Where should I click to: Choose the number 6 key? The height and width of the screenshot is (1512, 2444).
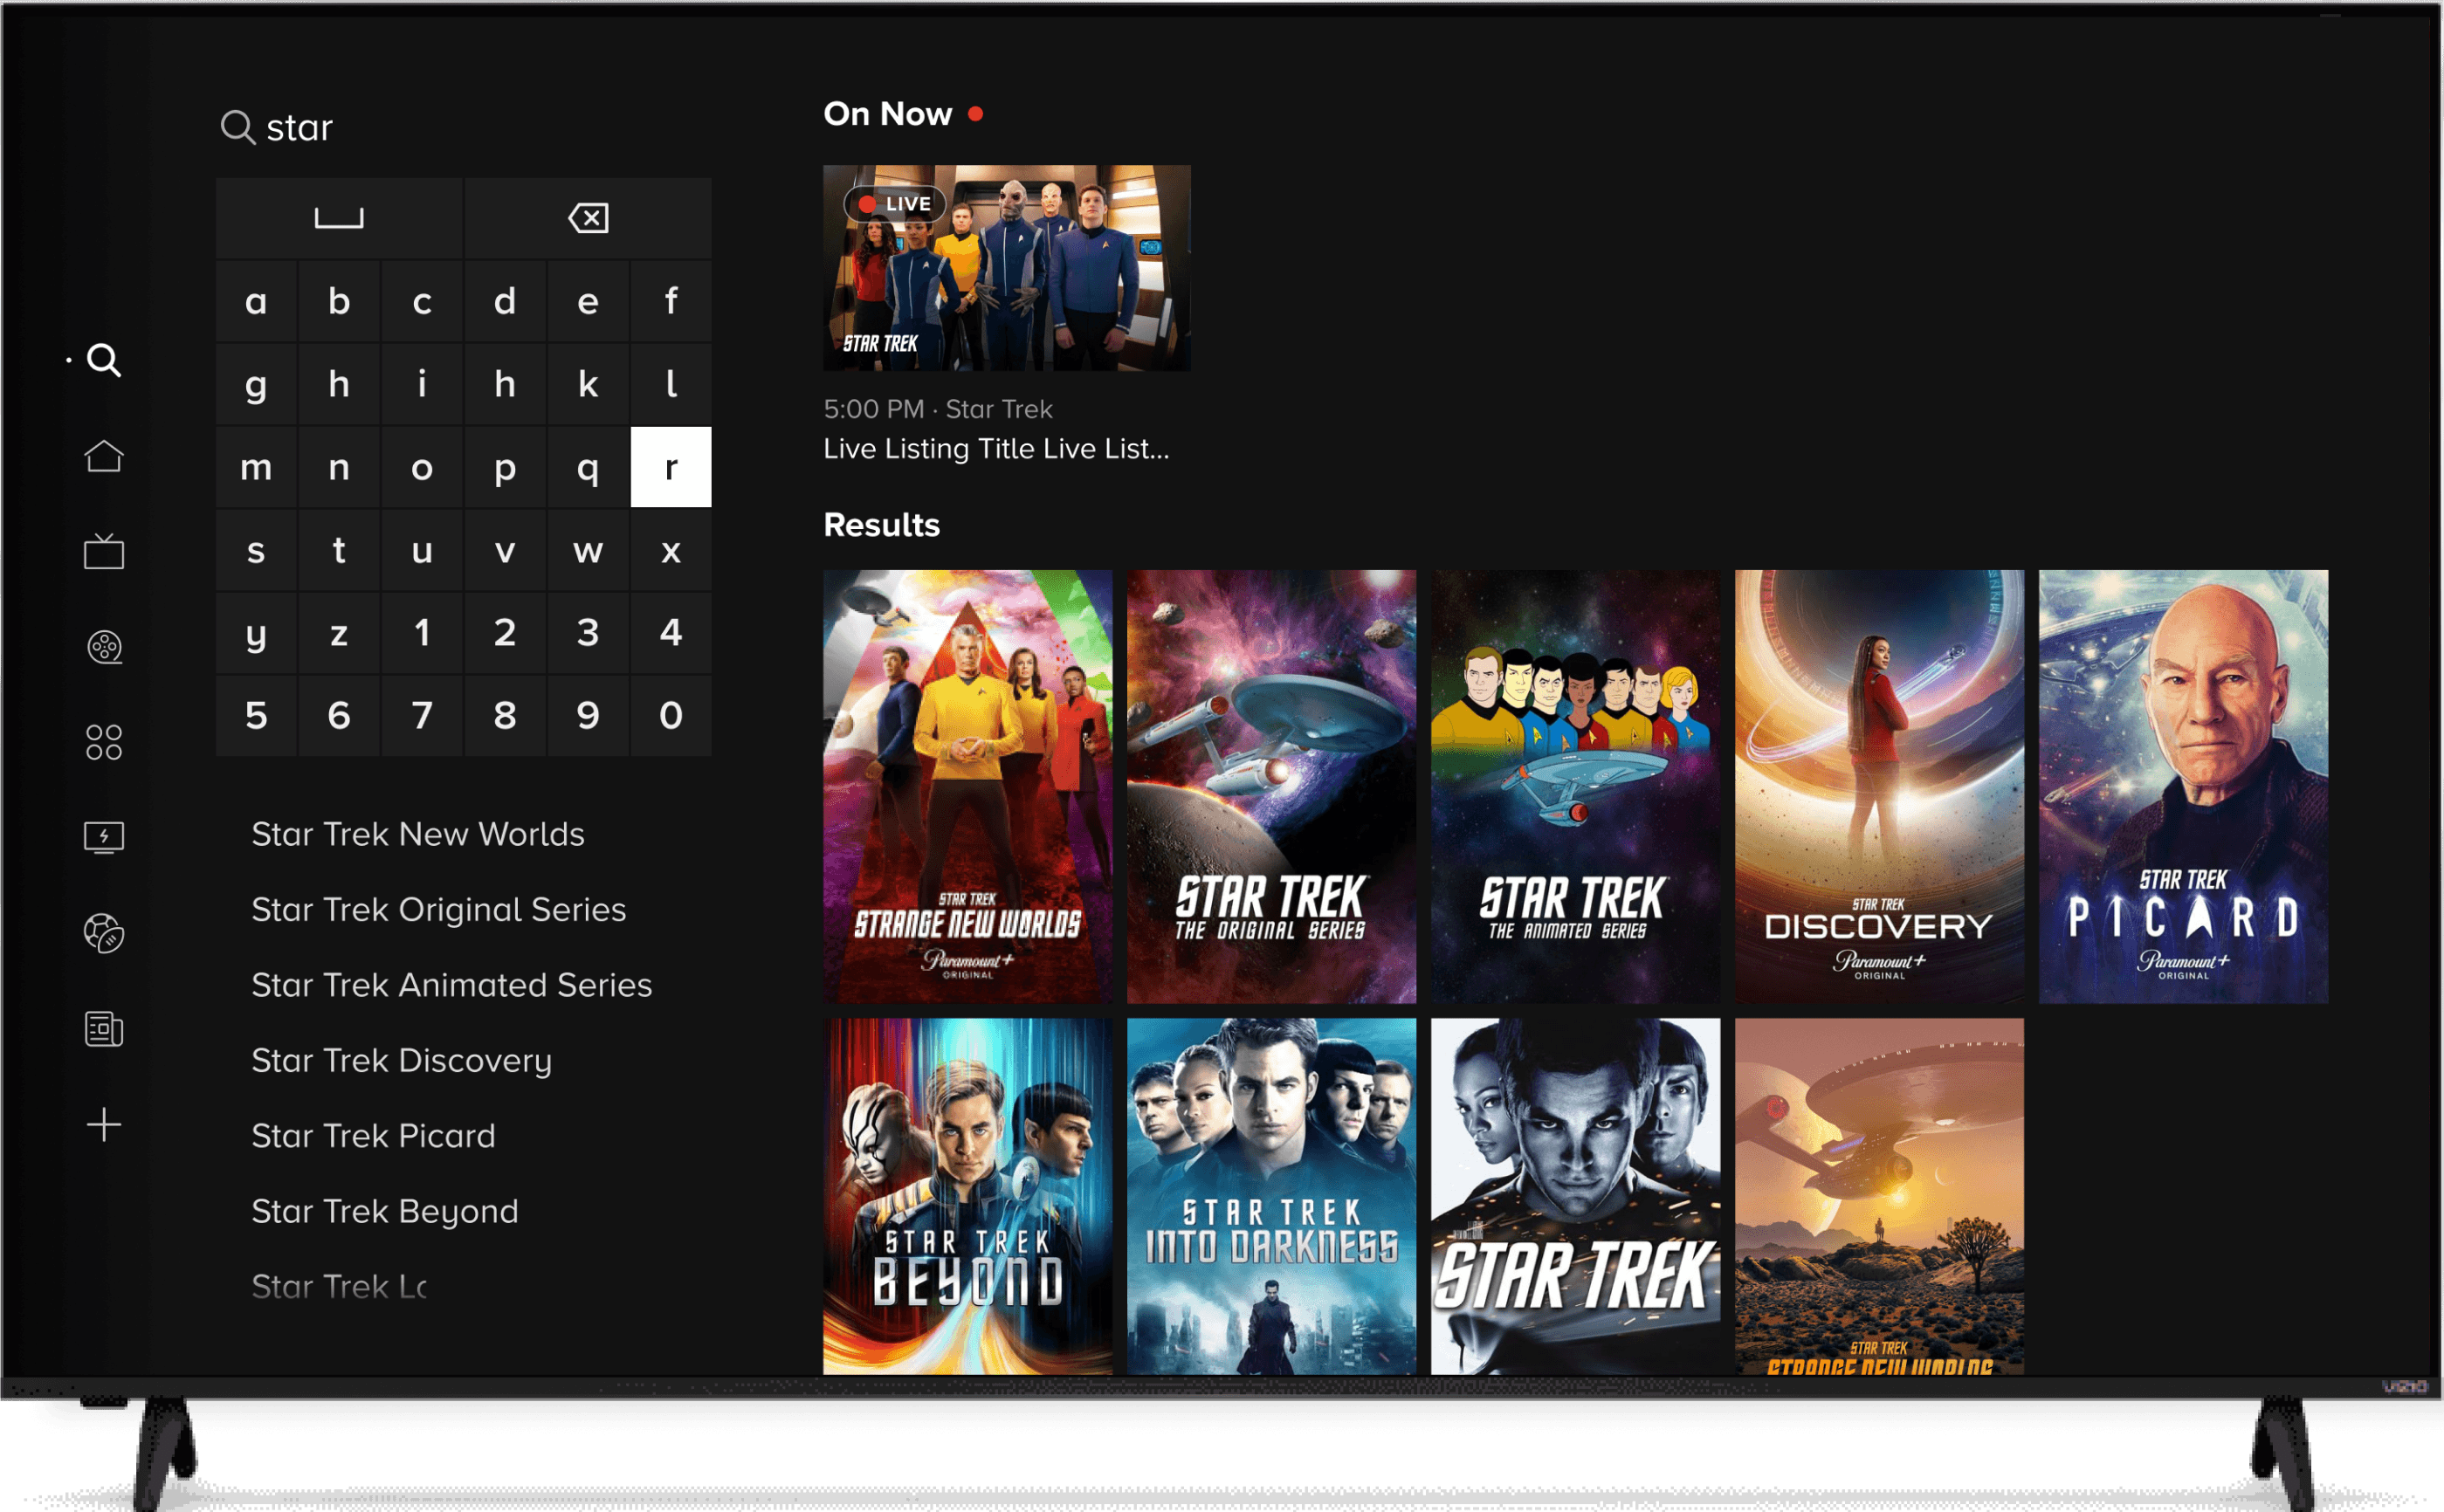point(339,716)
